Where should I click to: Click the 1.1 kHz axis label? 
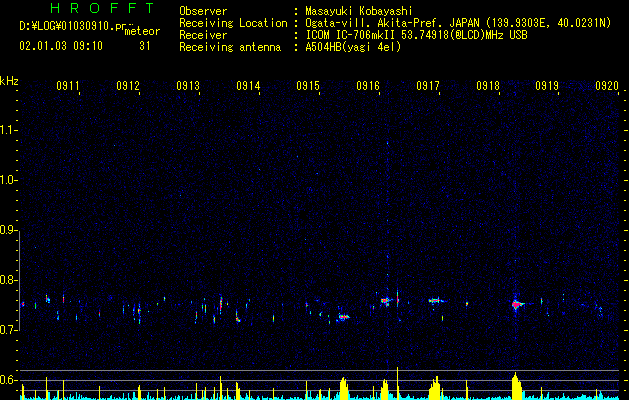click(x=9, y=130)
